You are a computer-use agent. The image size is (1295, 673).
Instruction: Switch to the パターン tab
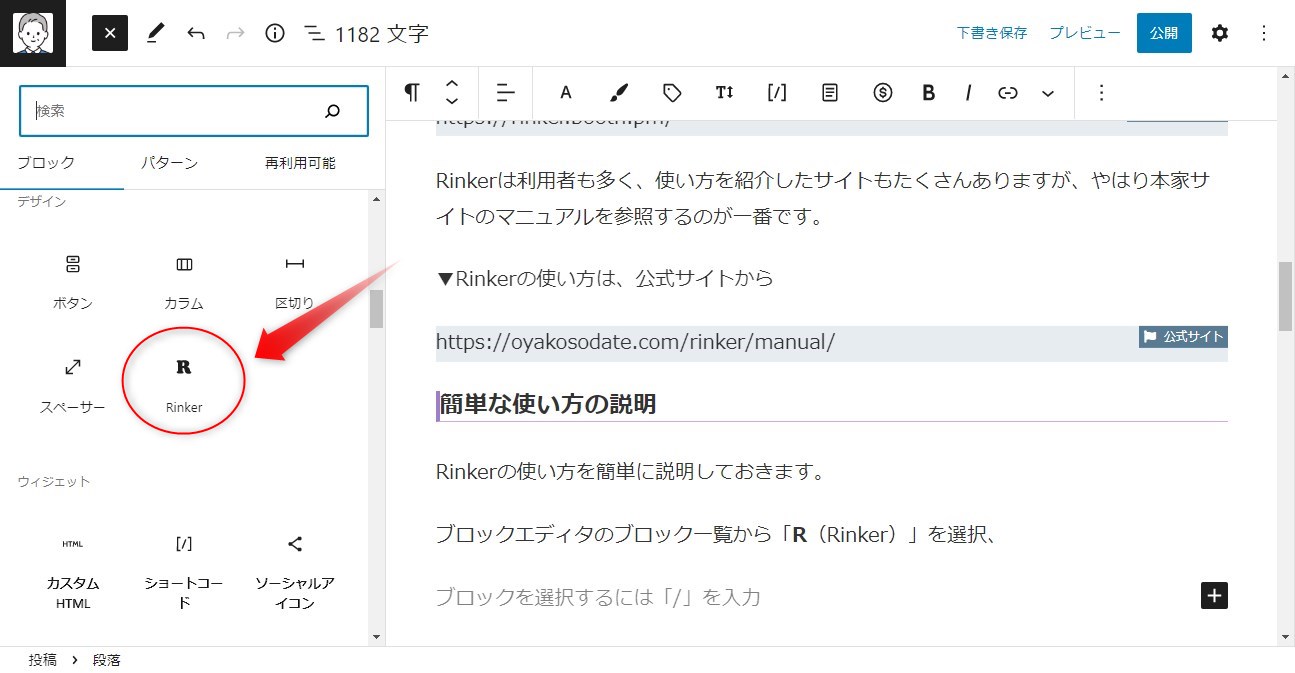tap(168, 162)
